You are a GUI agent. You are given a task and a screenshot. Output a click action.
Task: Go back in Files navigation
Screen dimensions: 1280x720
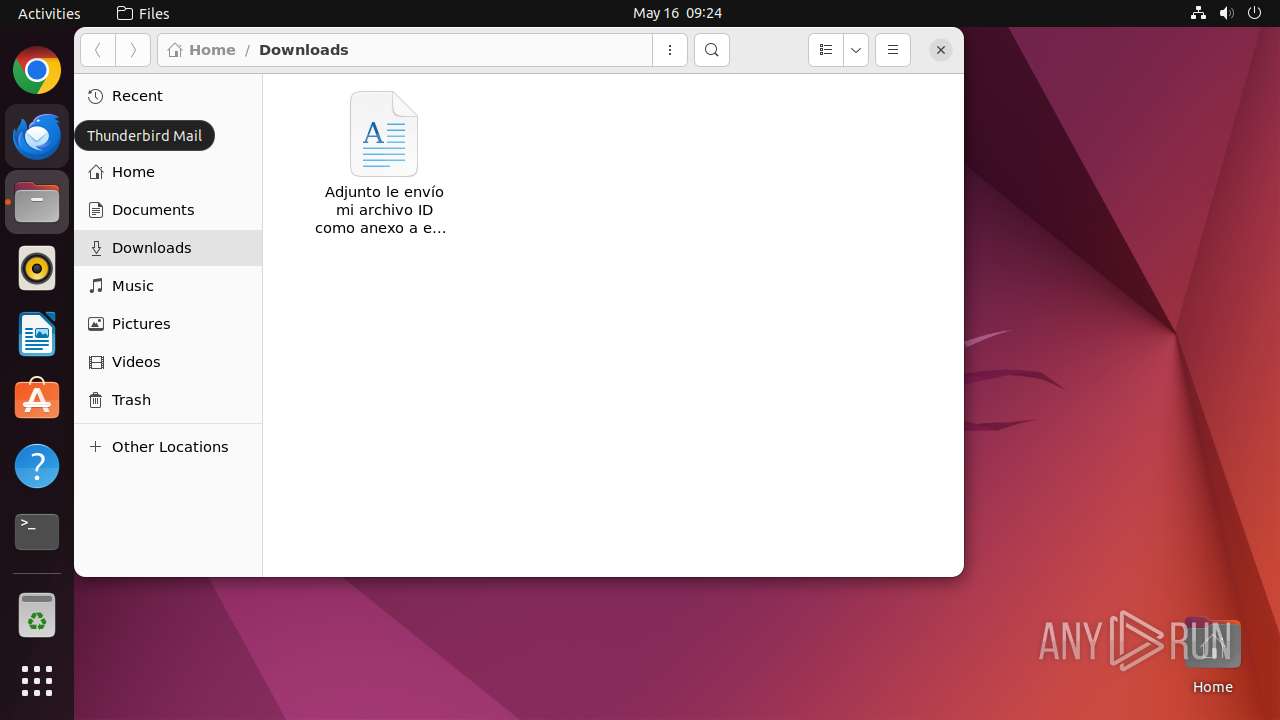click(x=98, y=50)
